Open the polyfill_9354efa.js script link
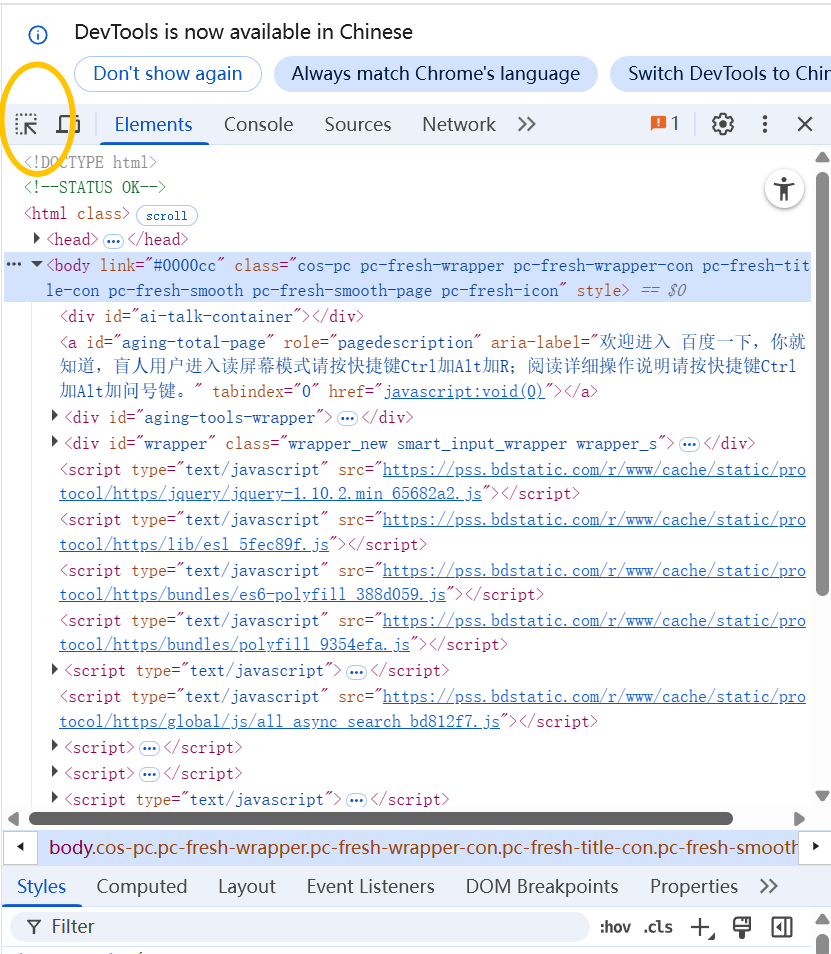This screenshot has width=831, height=954. coord(433,632)
